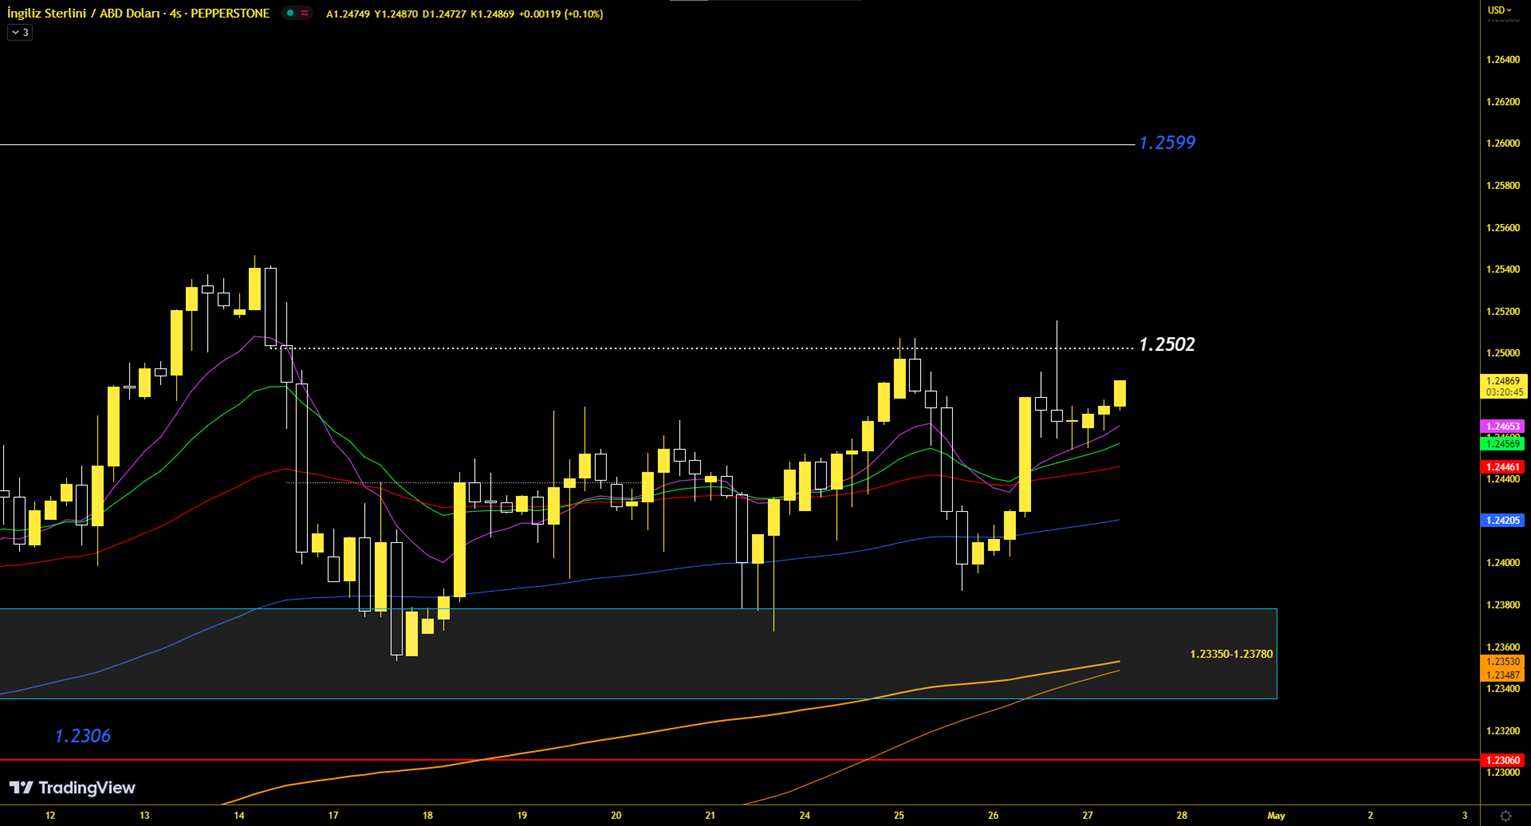Expand the collapsed indicators legend showing 3

click(x=20, y=33)
